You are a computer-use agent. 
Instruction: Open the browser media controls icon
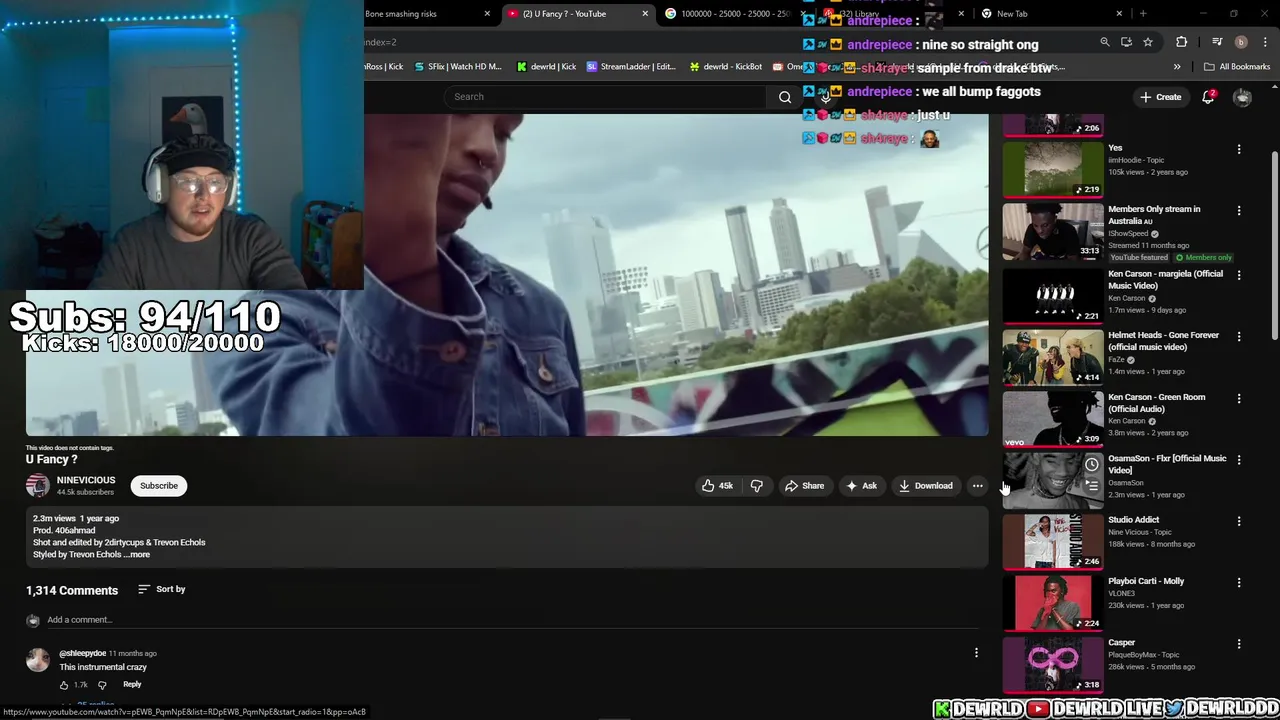coord(1217,42)
